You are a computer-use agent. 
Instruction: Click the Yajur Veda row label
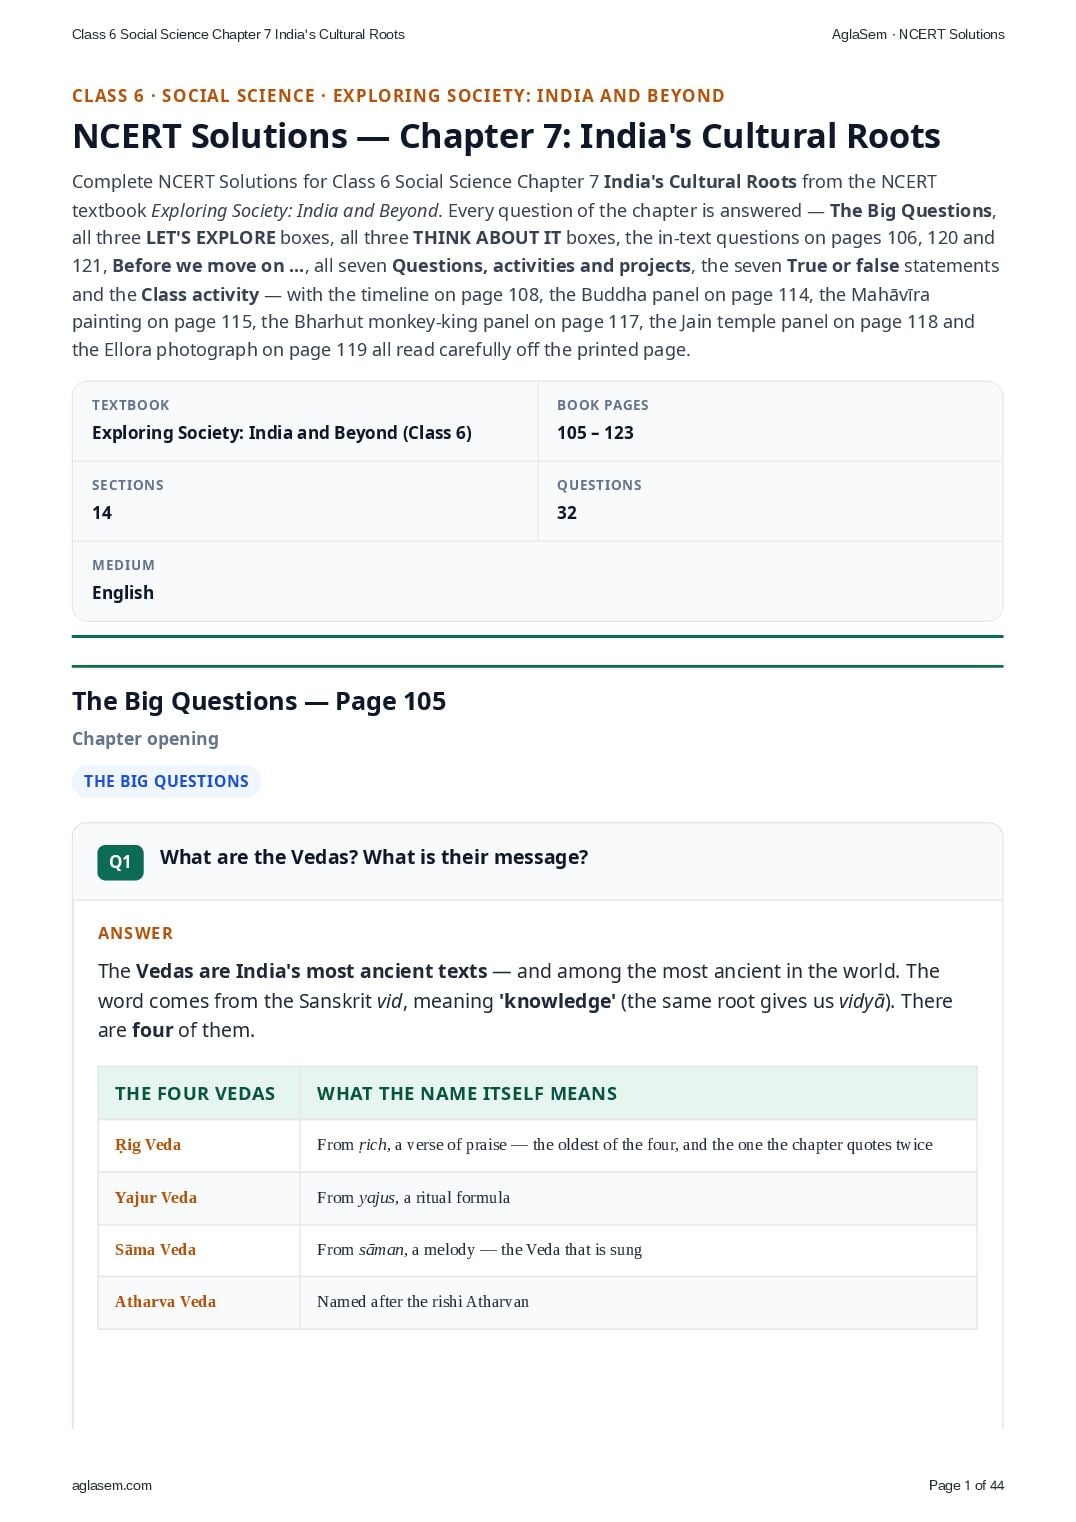(156, 1198)
